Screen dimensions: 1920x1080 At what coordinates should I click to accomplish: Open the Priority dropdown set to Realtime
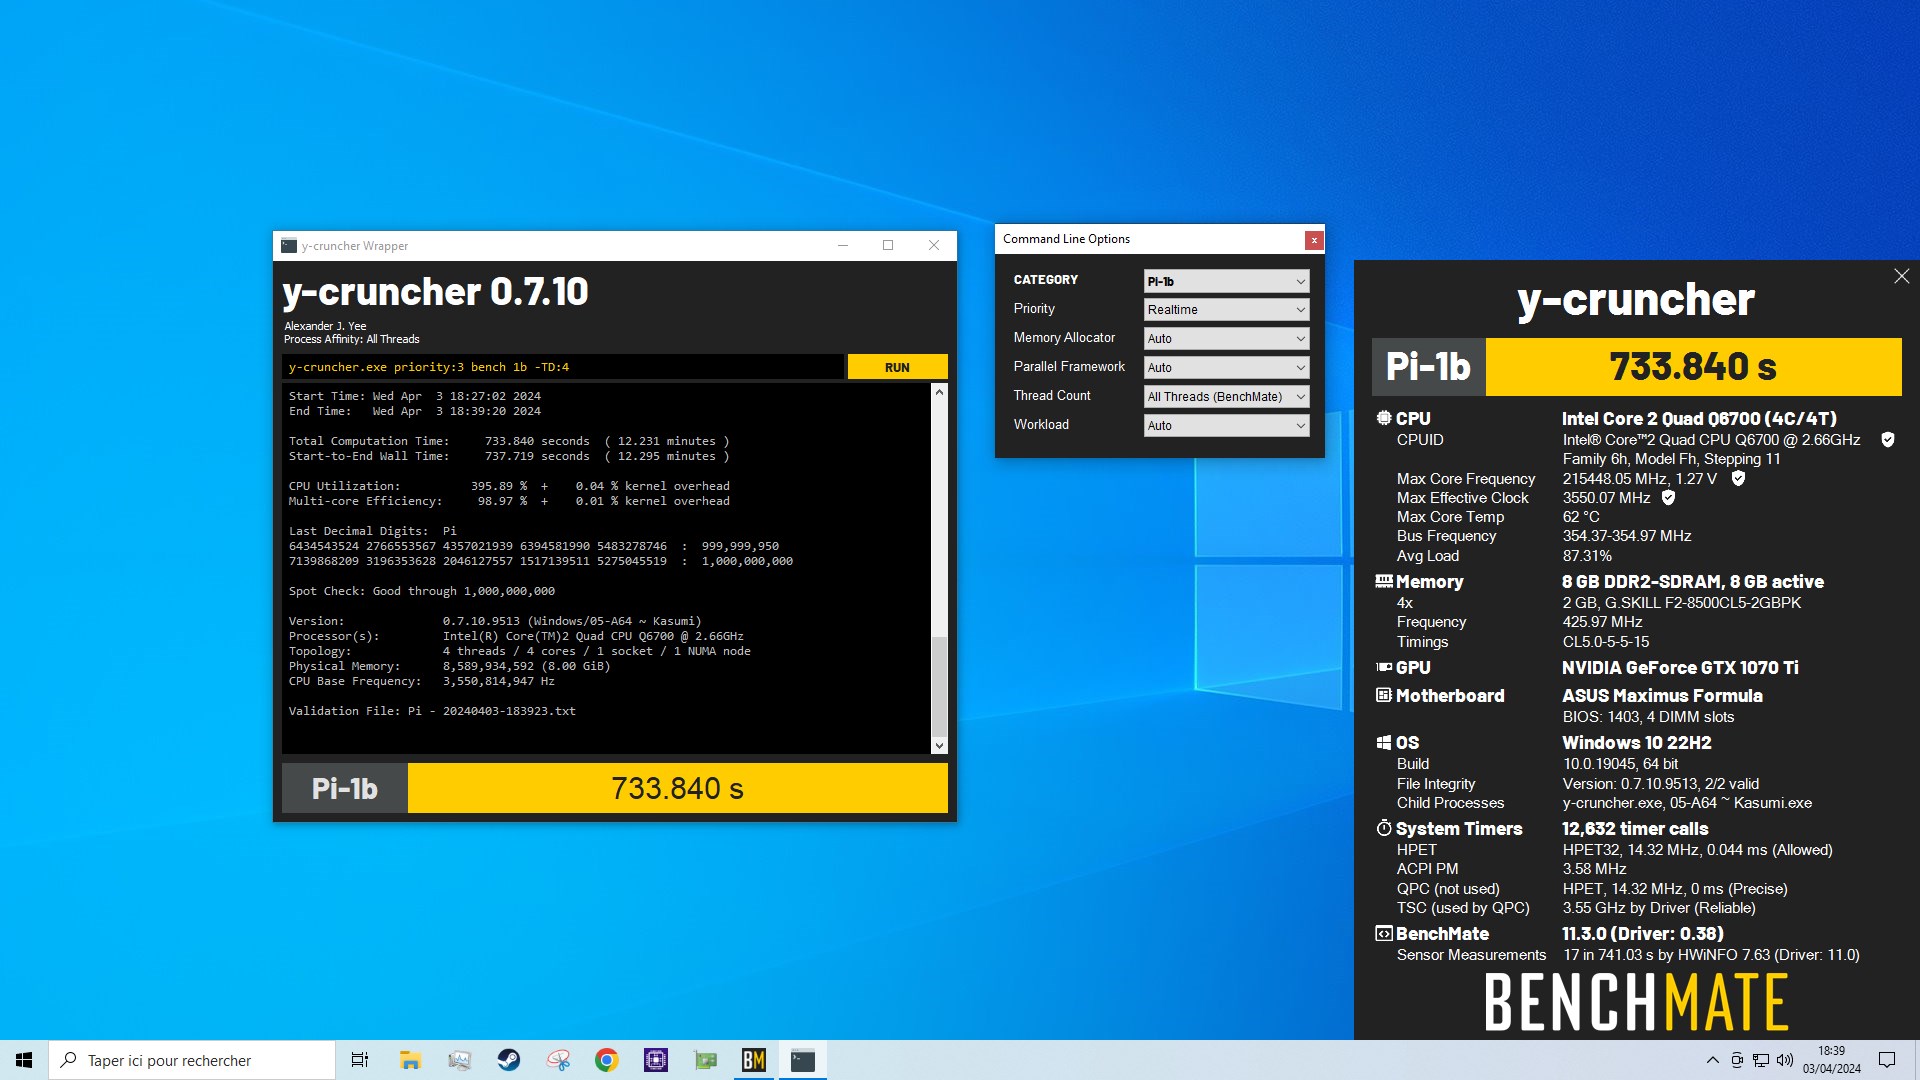(x=1226, y=310)
